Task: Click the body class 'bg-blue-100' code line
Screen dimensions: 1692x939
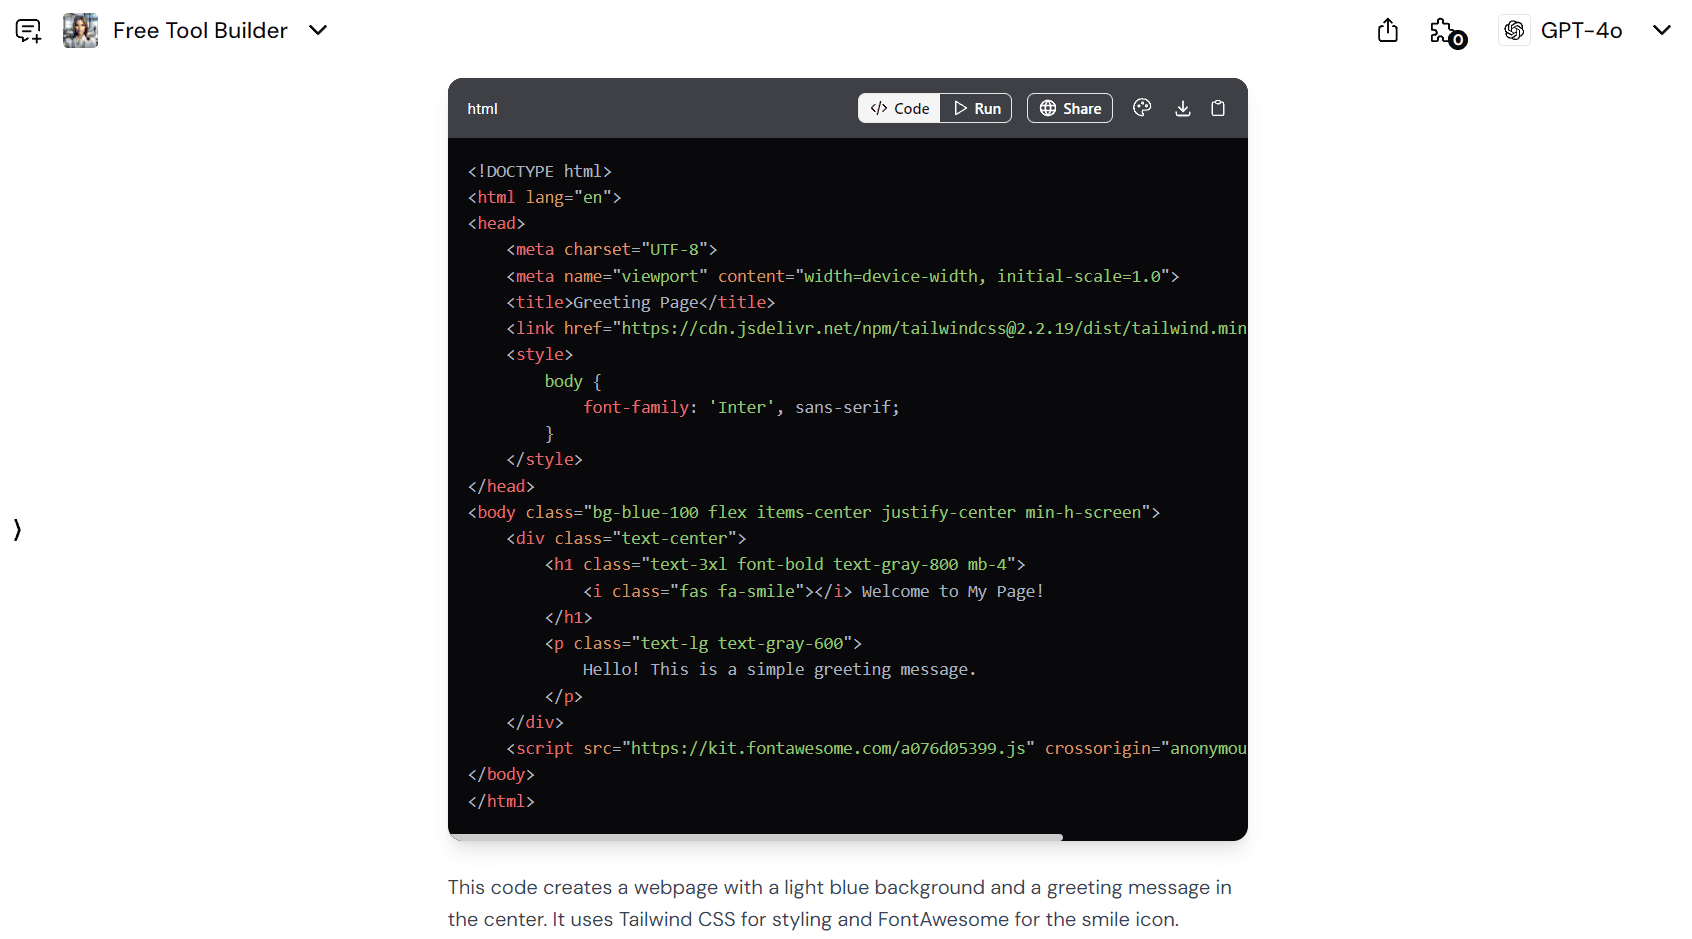Action: pyautogui.click(x=813, y=513)
